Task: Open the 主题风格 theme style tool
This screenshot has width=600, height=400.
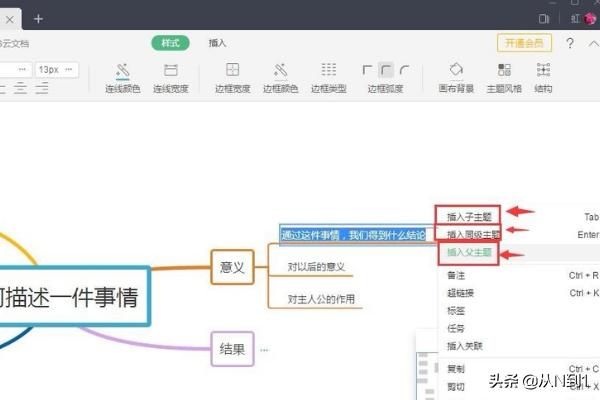Action: pos(504,78)
